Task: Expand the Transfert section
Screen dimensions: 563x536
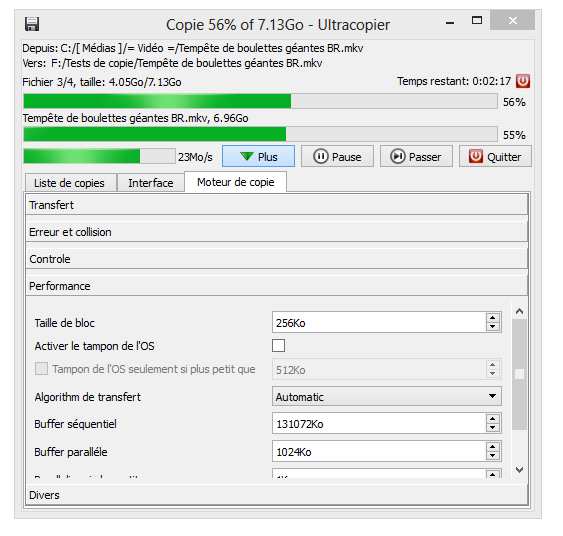Action: point(277,205)
